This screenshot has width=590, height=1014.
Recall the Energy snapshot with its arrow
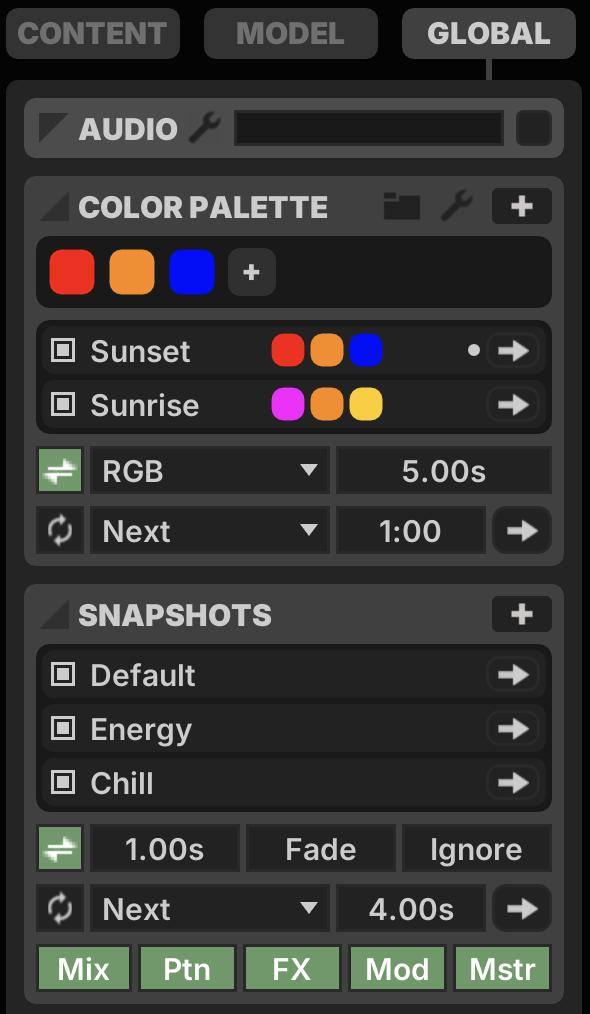click(514, 729)
